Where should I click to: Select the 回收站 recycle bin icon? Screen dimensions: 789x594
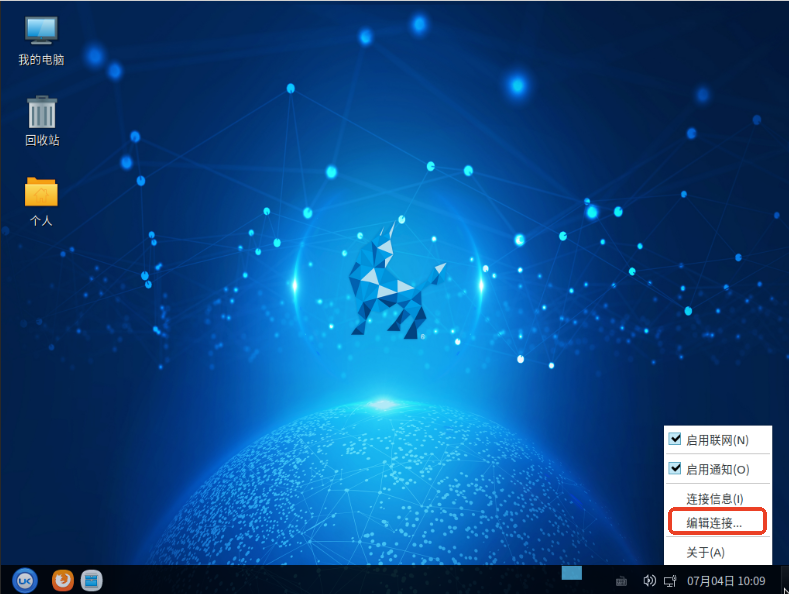tap(42, 121)
